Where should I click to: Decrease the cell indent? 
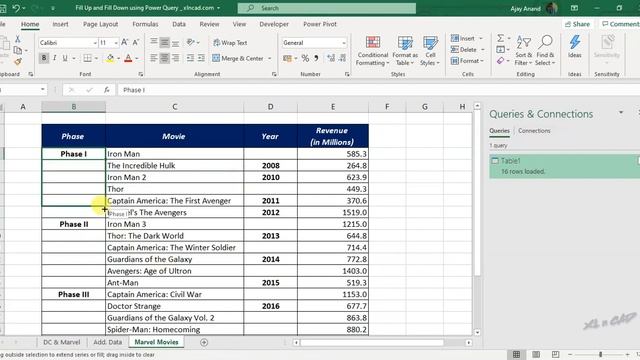[190, 58]
